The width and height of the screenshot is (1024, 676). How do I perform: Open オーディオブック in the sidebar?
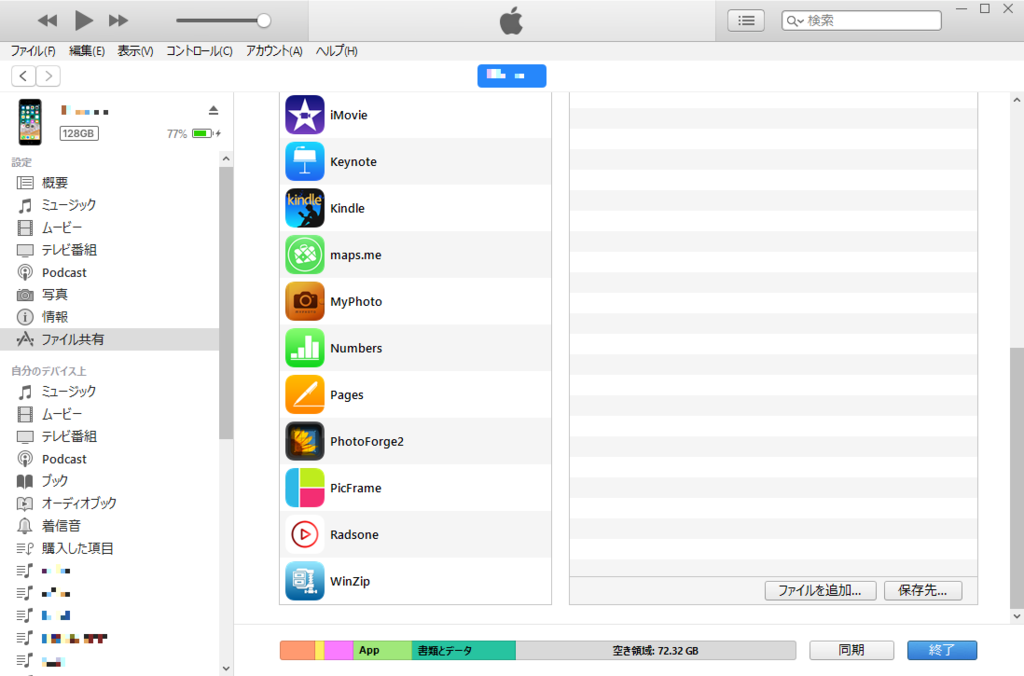click(110, 504)
